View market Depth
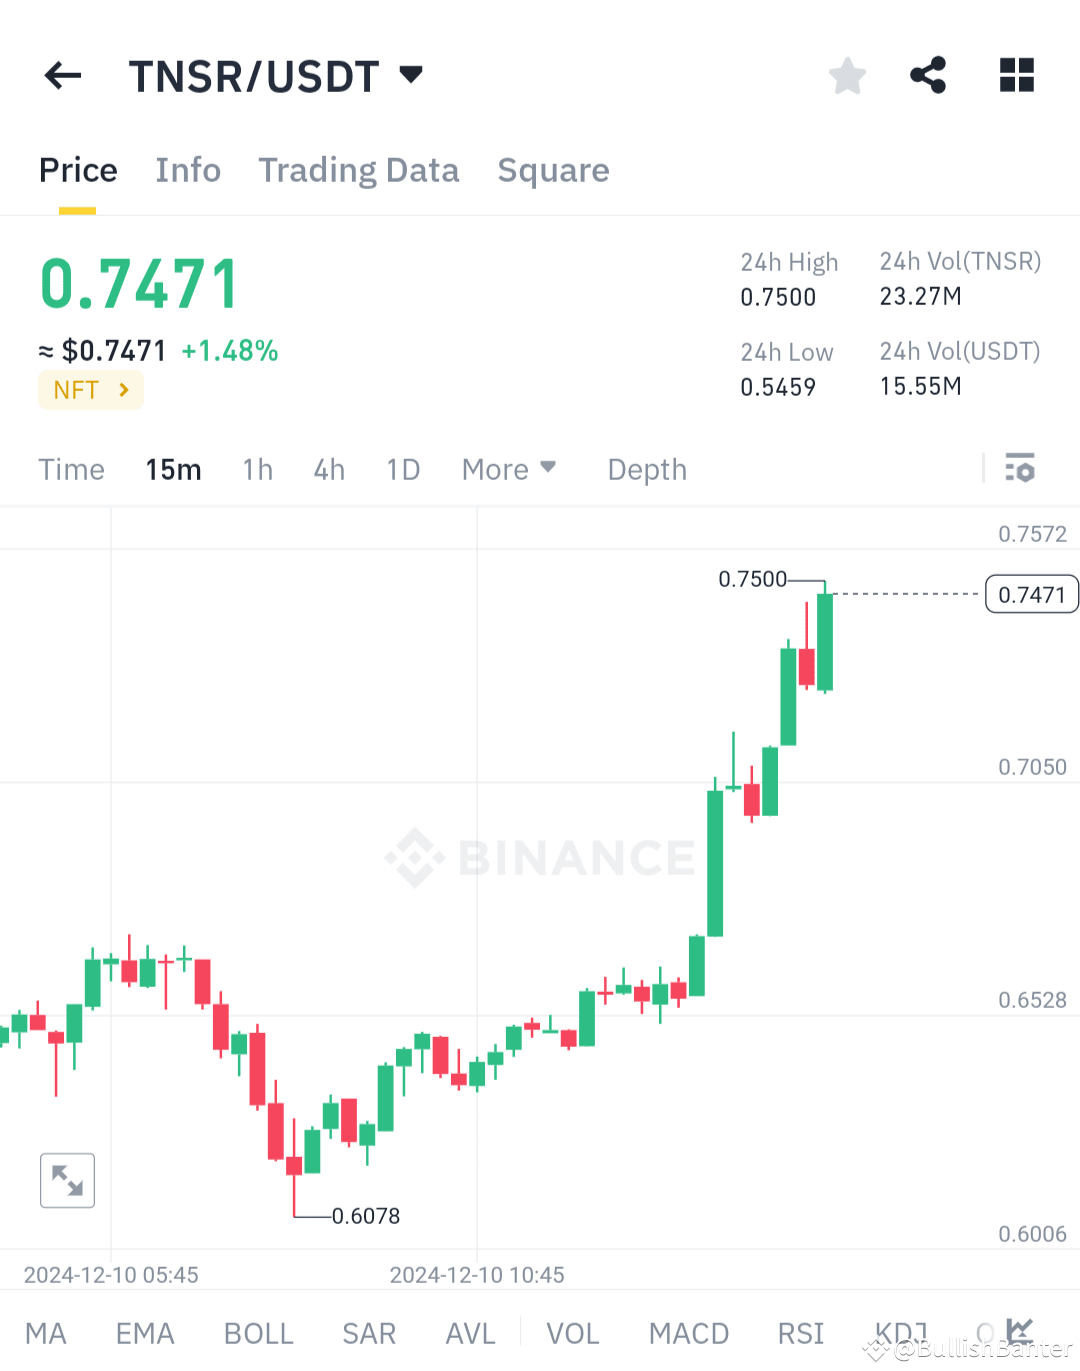The width and height of the screenshot is (1080, 1371). click(x=646, y=468)
